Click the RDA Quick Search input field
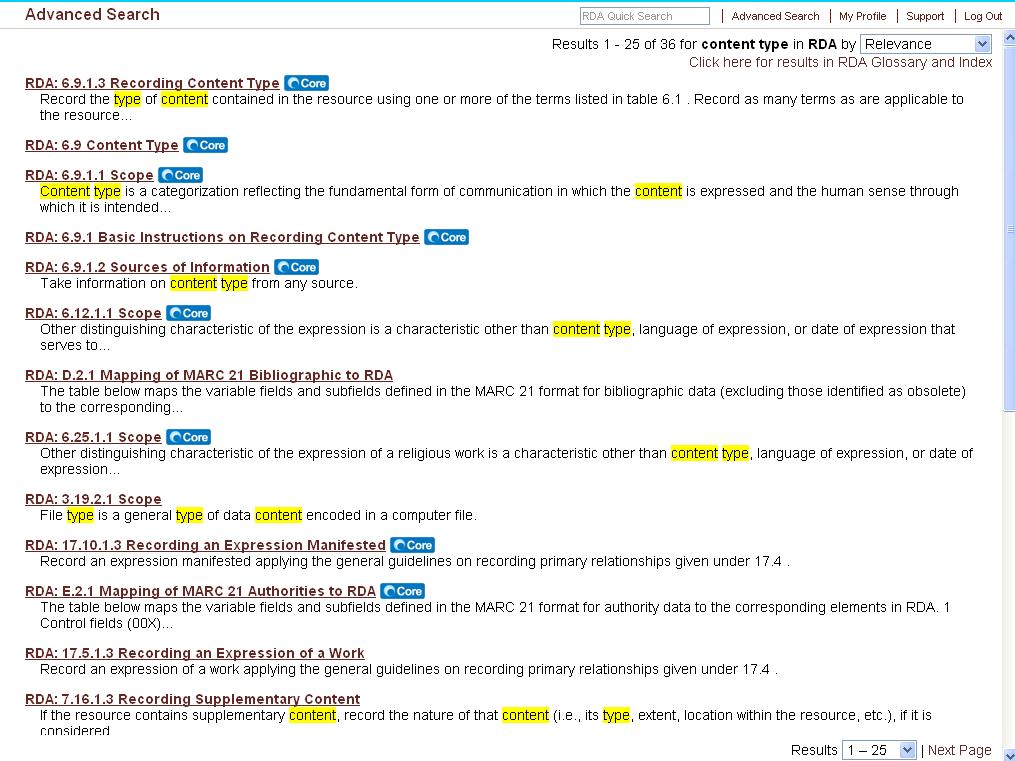 644,16
